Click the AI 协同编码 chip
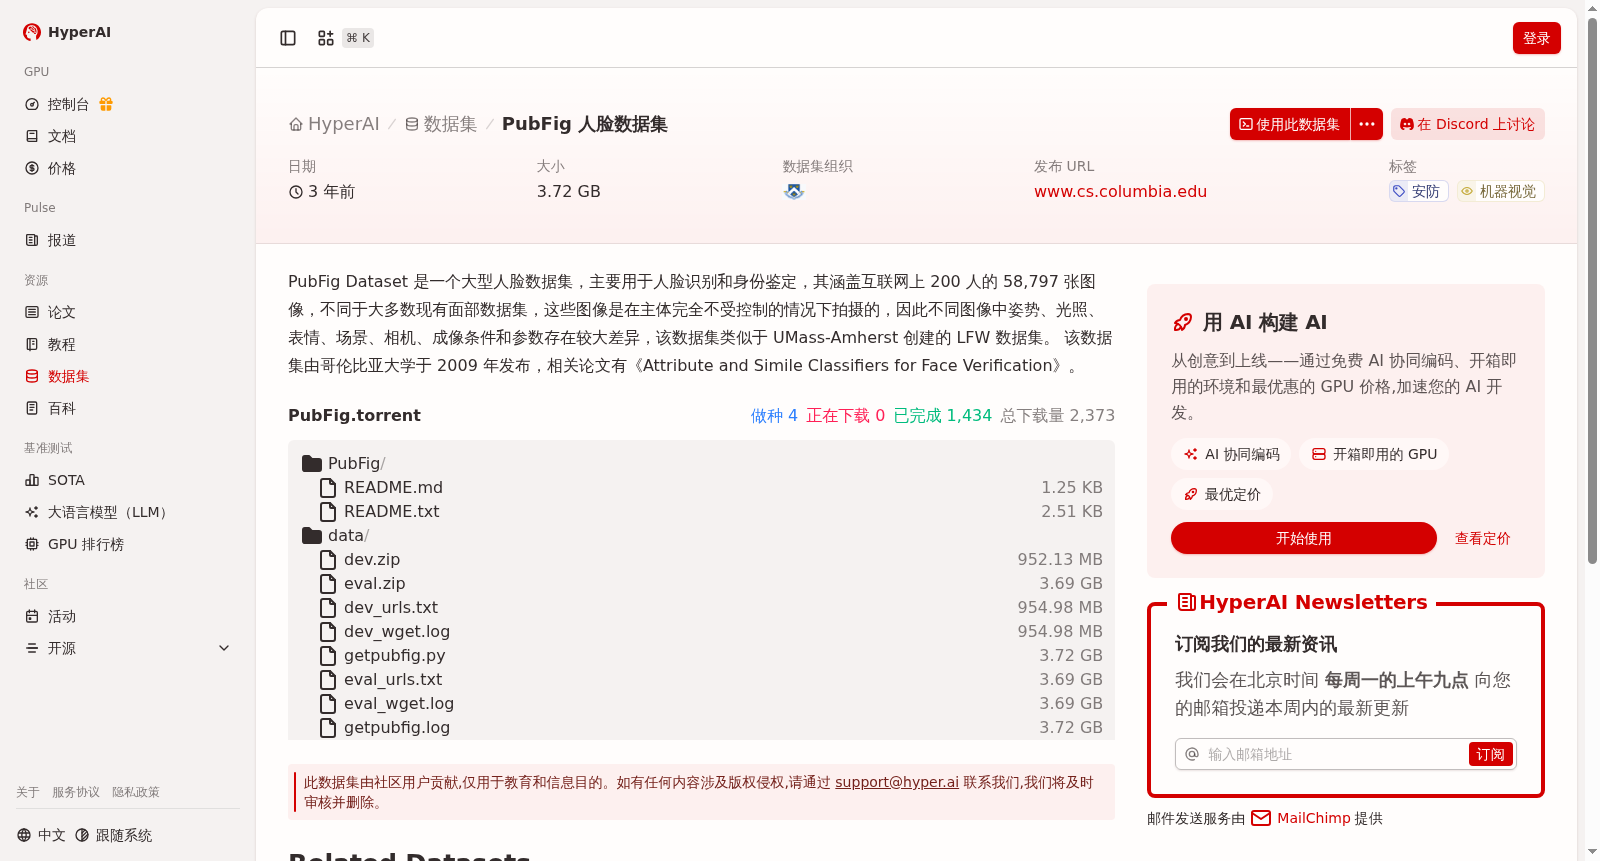Viewport: 1600px width, 861px height. pyautogui.click(x=1231, y=454)
